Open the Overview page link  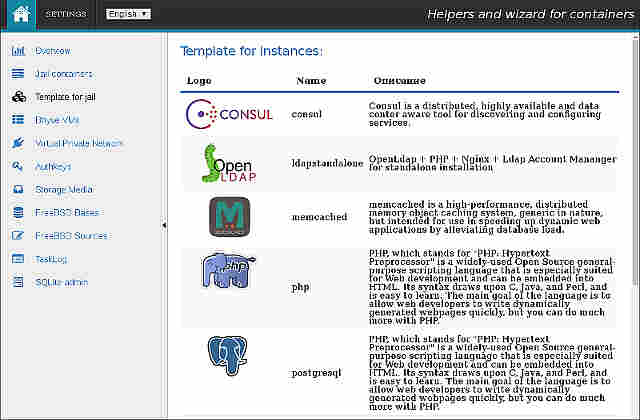tap(53, 51)
